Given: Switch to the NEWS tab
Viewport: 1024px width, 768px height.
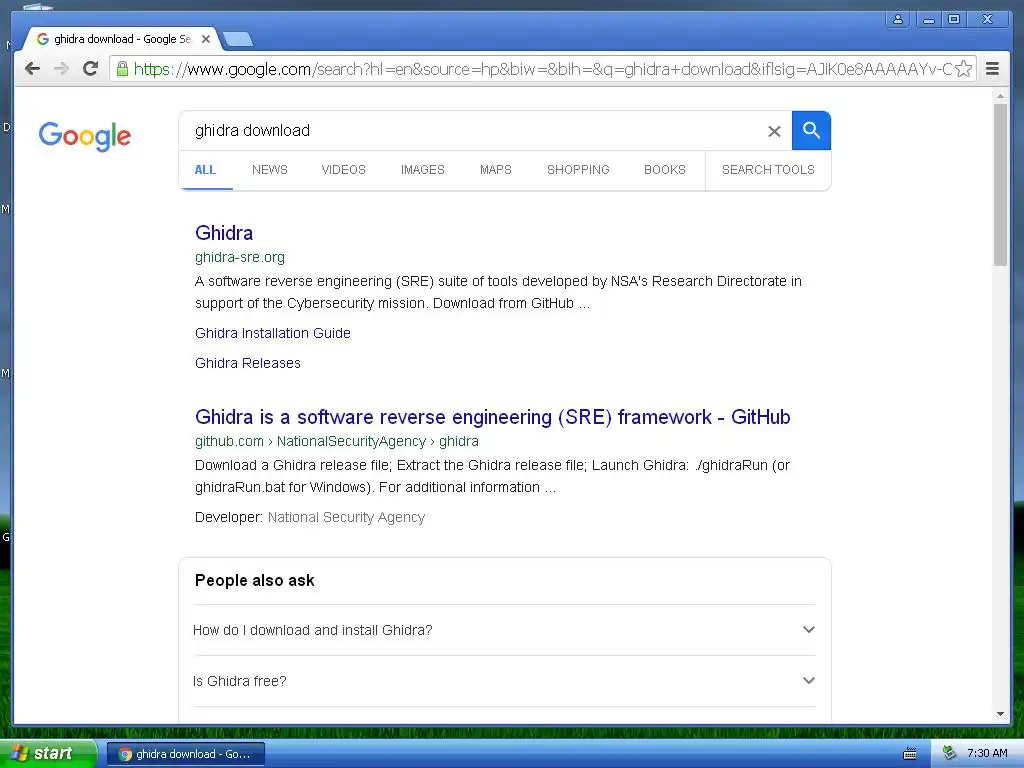Looking at the screenshot, I should click(270, 170).
